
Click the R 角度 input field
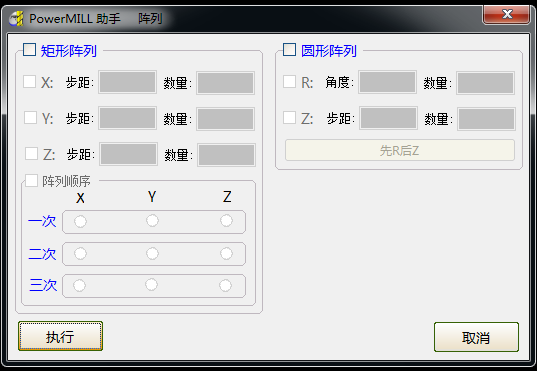pyautogui.click(x=387, y=82)
